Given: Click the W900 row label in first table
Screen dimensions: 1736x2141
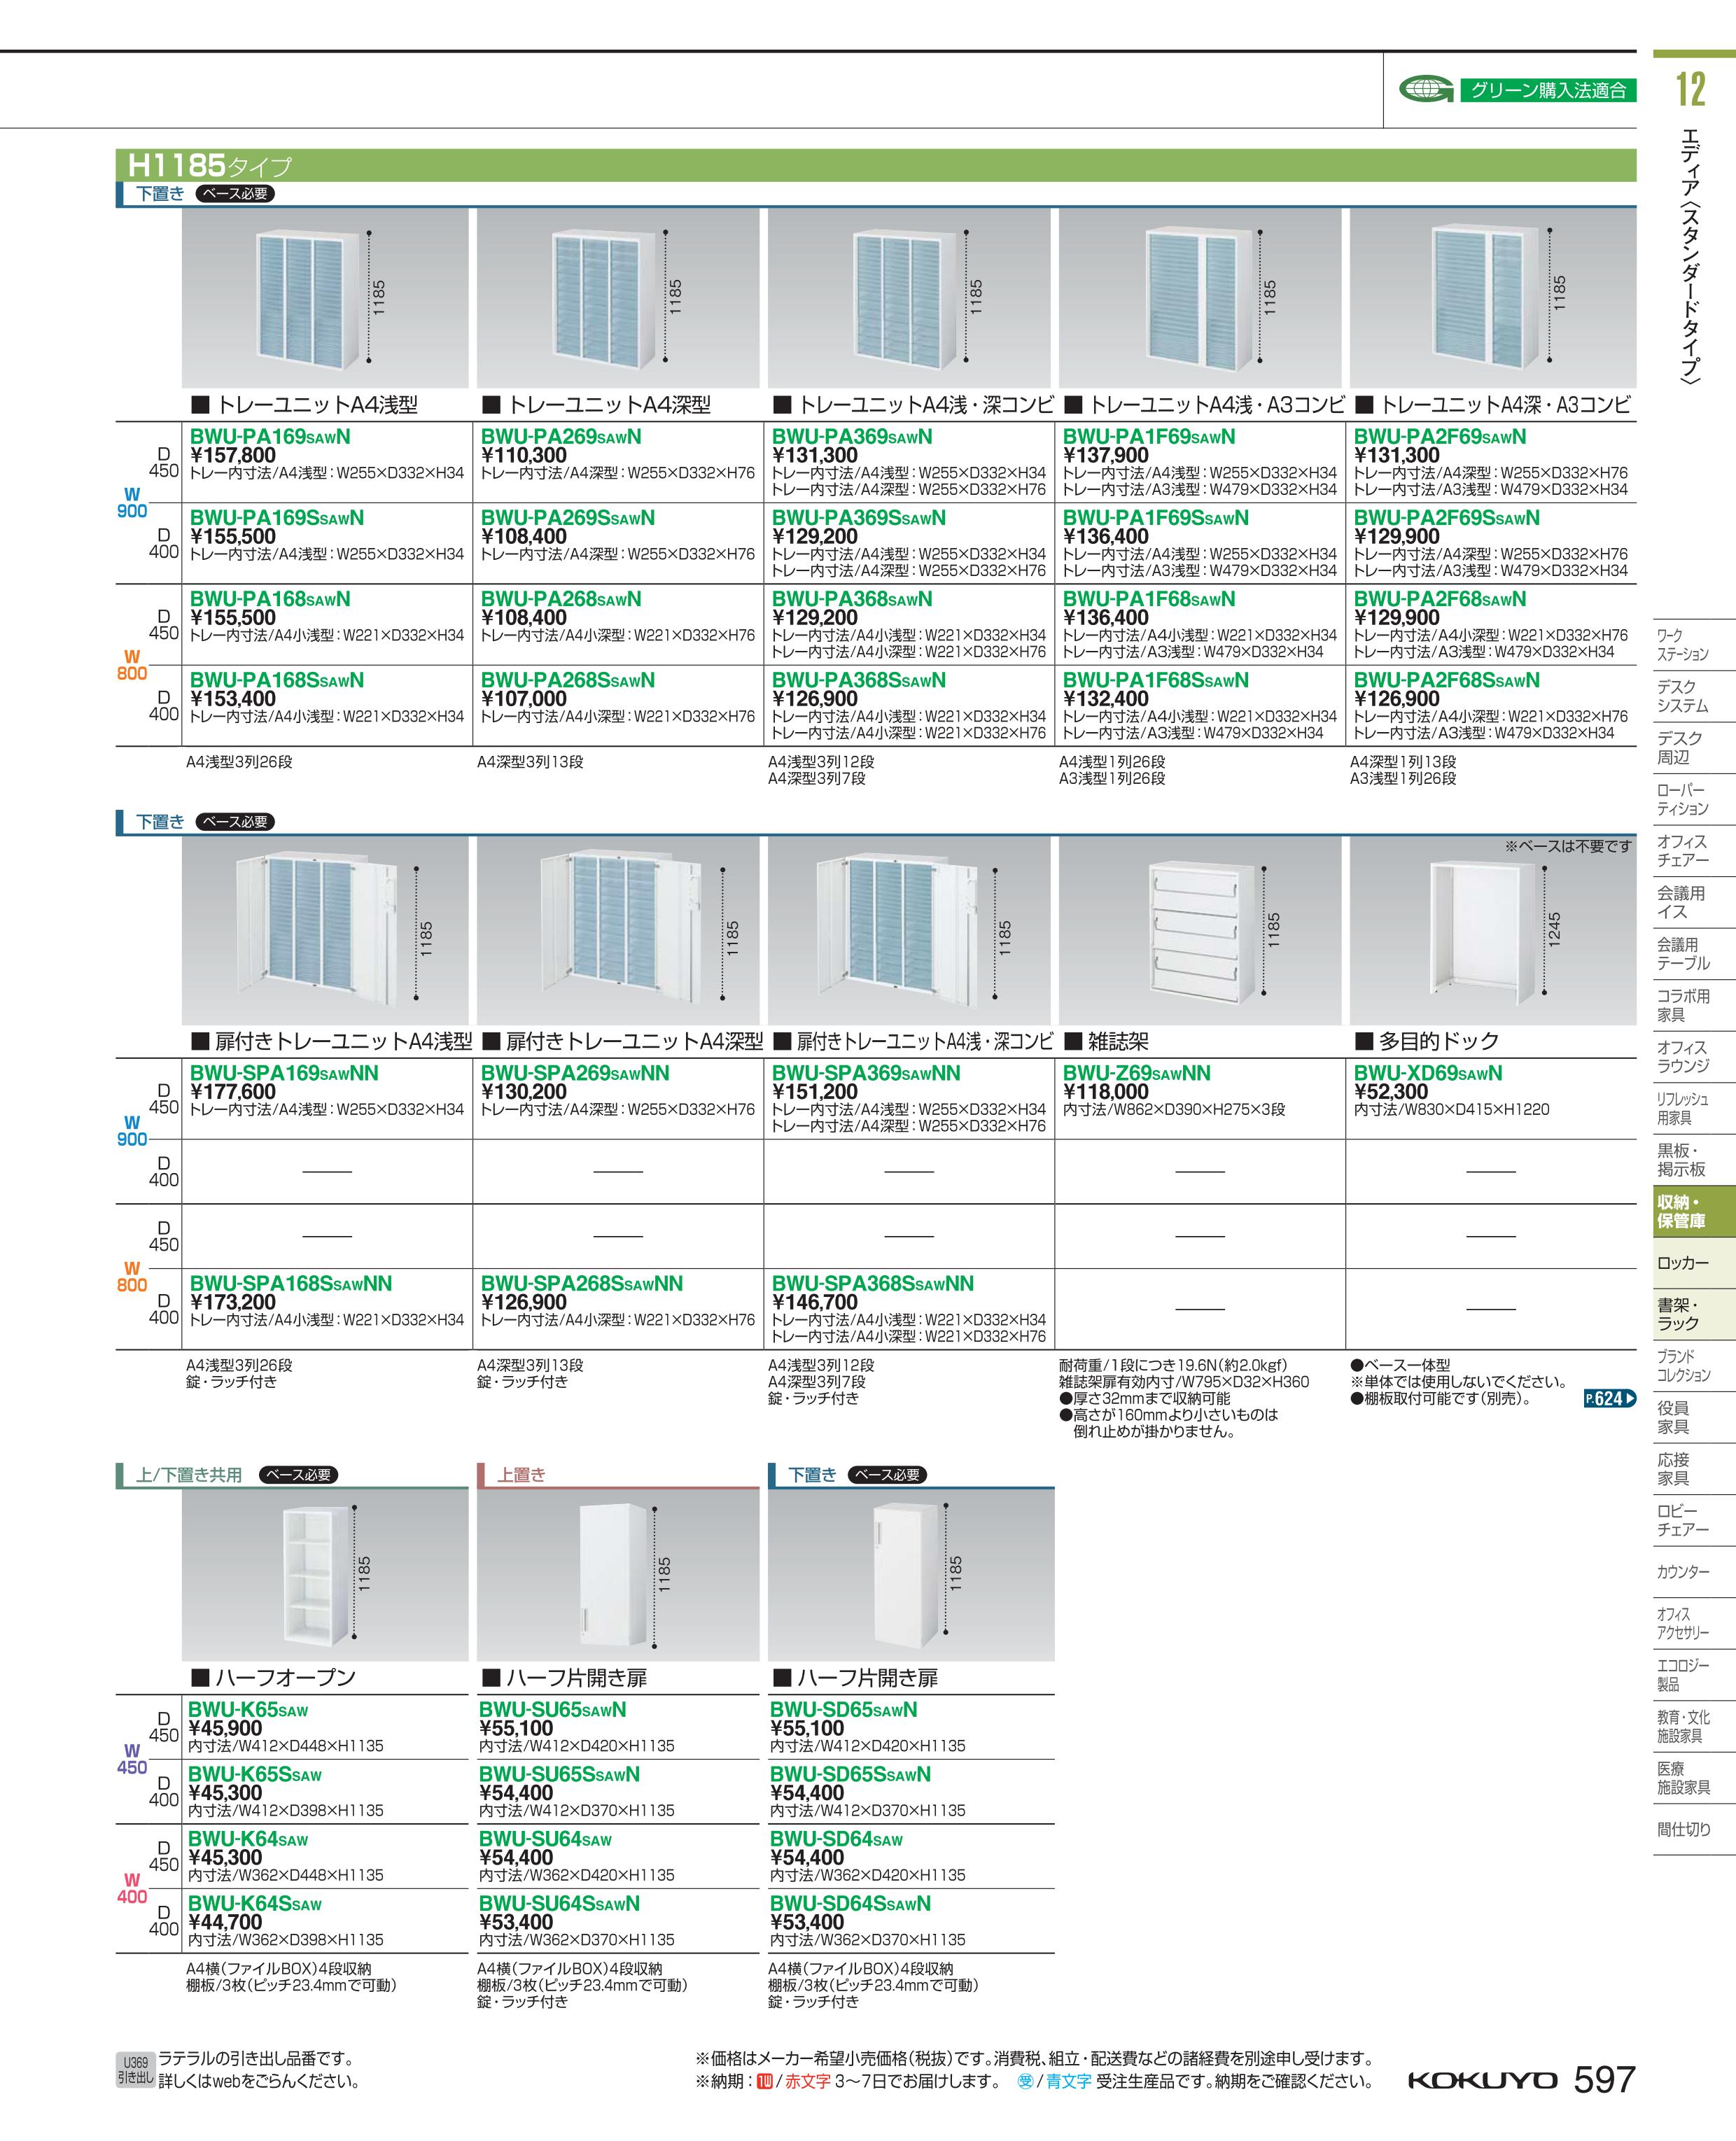Looking at the screenshot, I should (x=132, y=502).
